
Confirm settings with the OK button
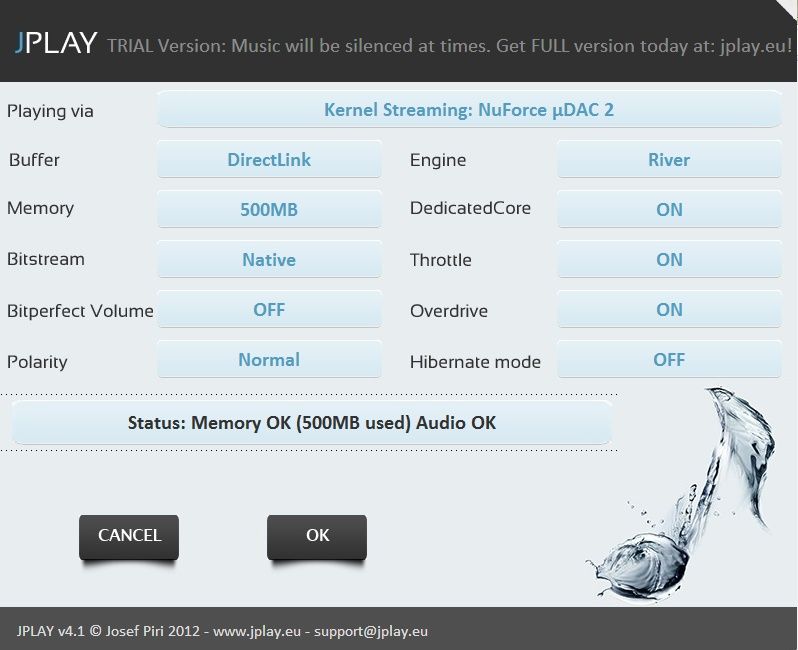[x=317, y=537]
